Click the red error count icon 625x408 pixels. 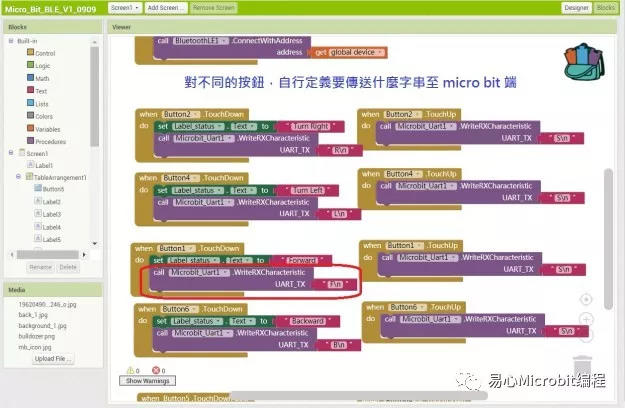(x=155, y=369)
